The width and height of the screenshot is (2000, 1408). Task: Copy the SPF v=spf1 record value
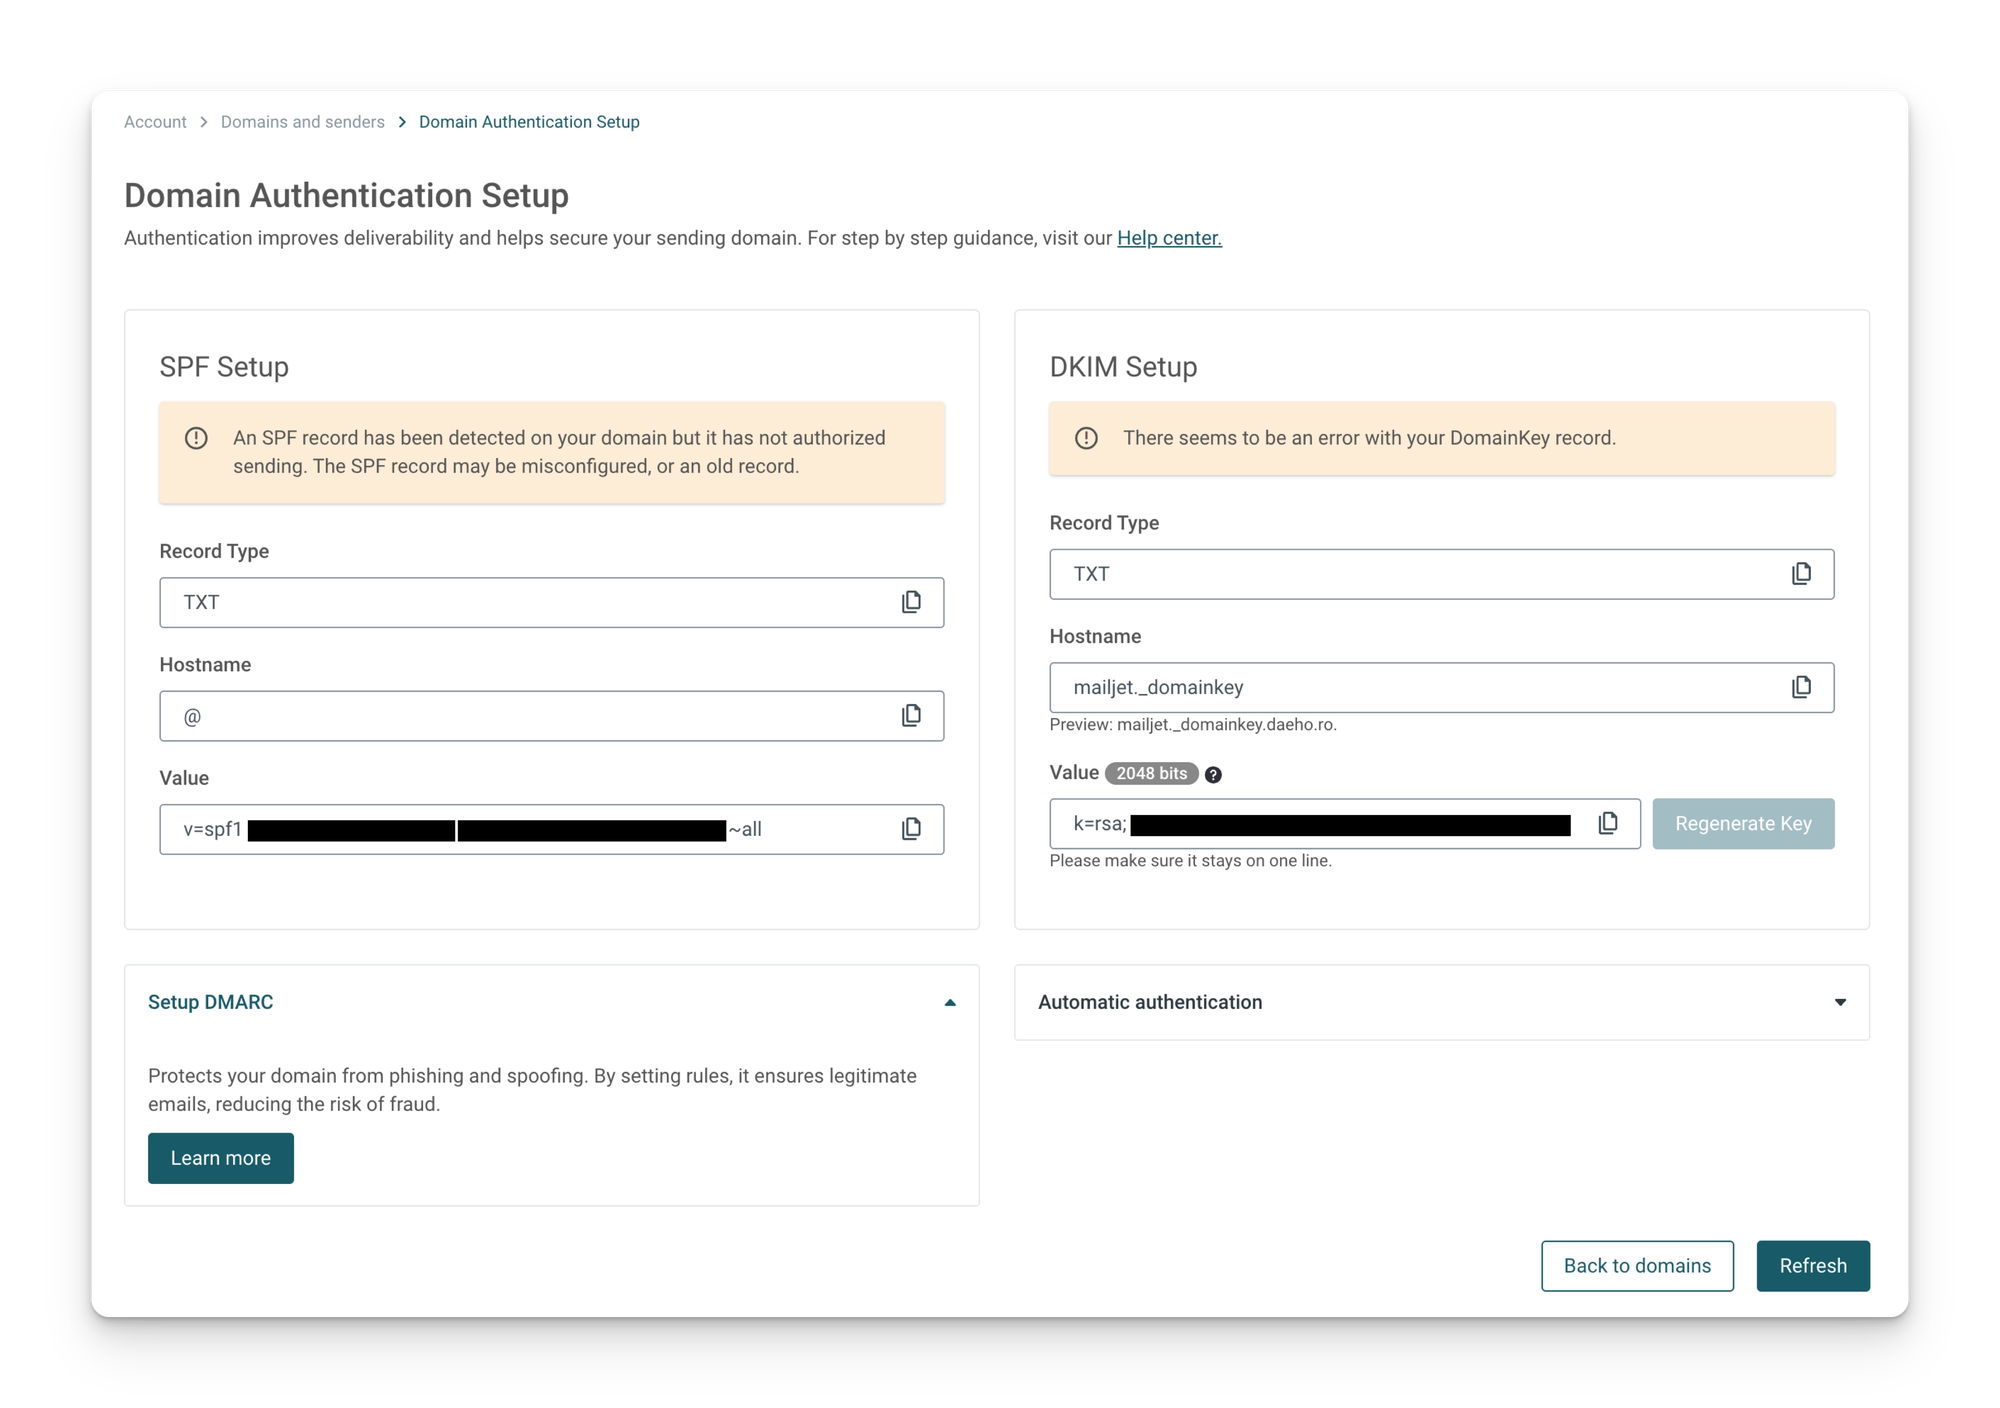pos(911,829)
